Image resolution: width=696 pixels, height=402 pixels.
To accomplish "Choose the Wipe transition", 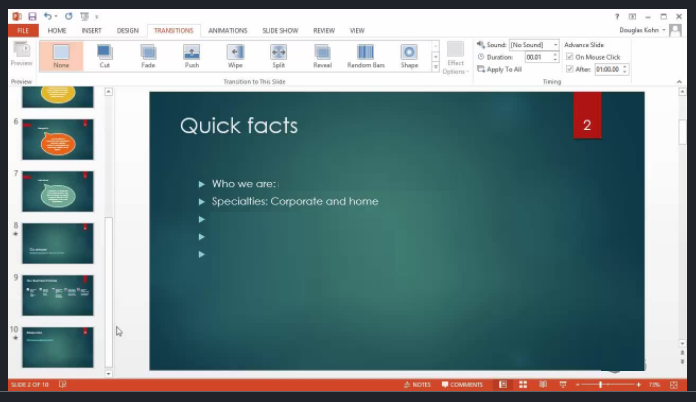I will coord(235,56).
